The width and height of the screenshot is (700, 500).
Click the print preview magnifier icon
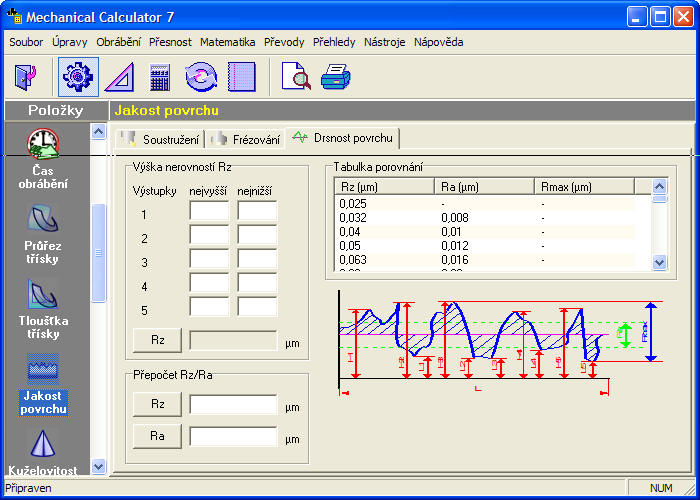pyautogui.click(x=296, y=77)
